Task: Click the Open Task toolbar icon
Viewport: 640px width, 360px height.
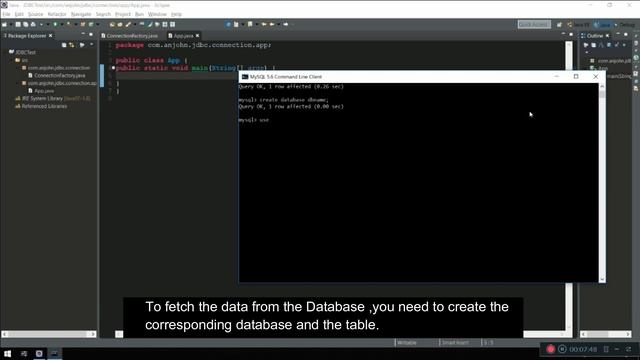Action: [x=120, y=24]
